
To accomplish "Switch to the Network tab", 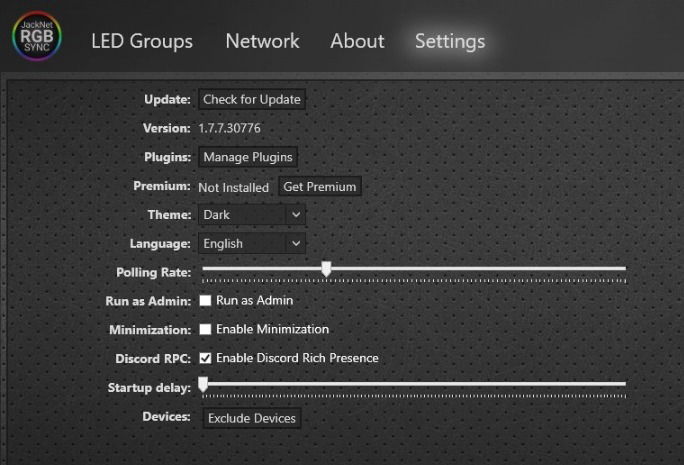I will 262,41.
